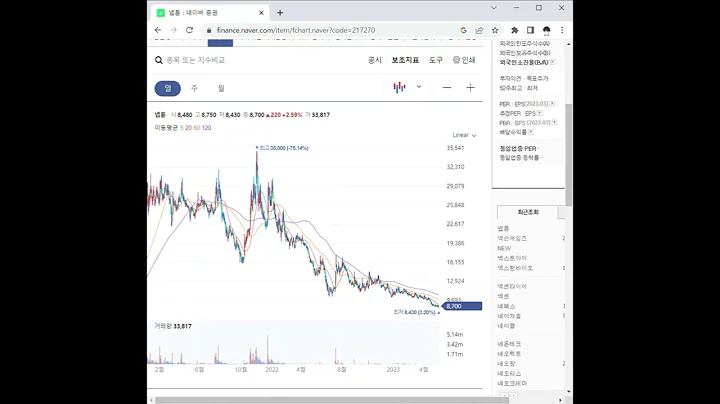Image resolution: width=720 pixels, height=404 pixels.
Task: Select the daily (일) period pill
Action: pos(168,88)
